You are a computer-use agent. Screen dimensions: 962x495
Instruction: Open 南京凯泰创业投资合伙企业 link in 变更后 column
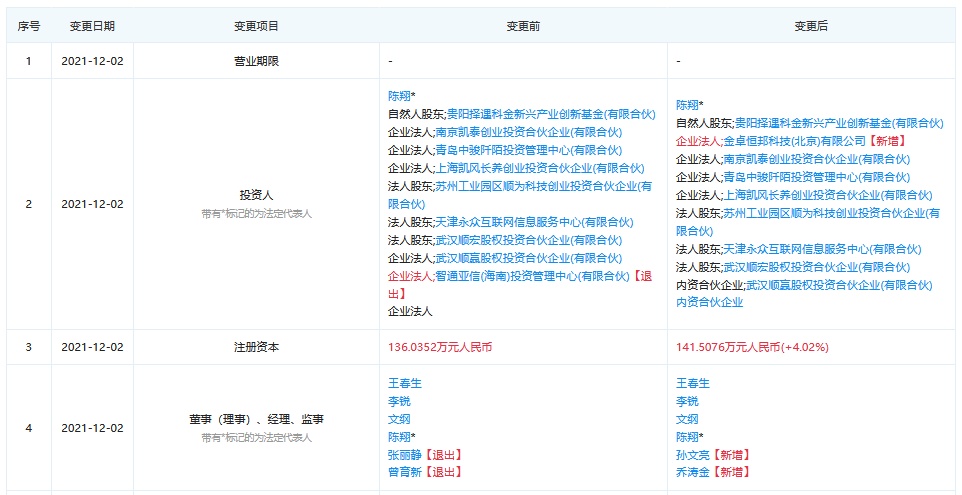pyautogui.click(x=817, y=159)
